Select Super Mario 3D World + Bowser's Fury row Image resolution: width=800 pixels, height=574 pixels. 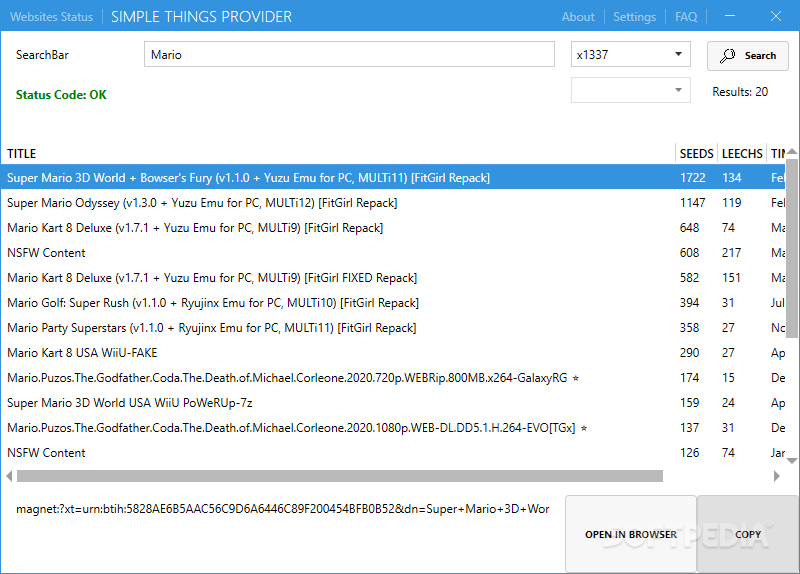(393, 178)
